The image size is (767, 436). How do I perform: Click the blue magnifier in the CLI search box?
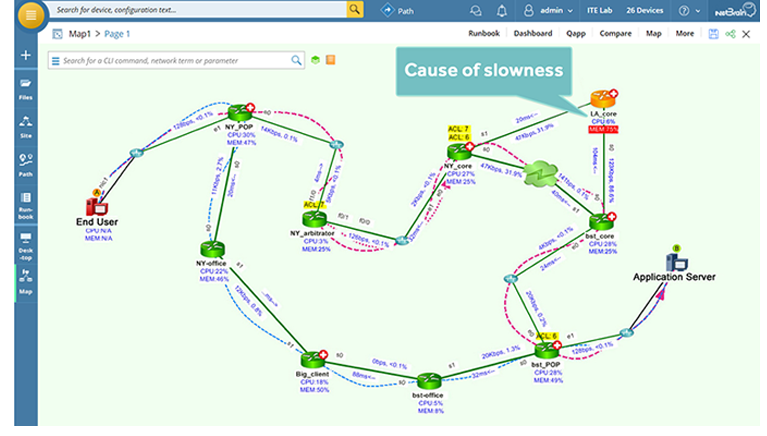pos(296,60)
